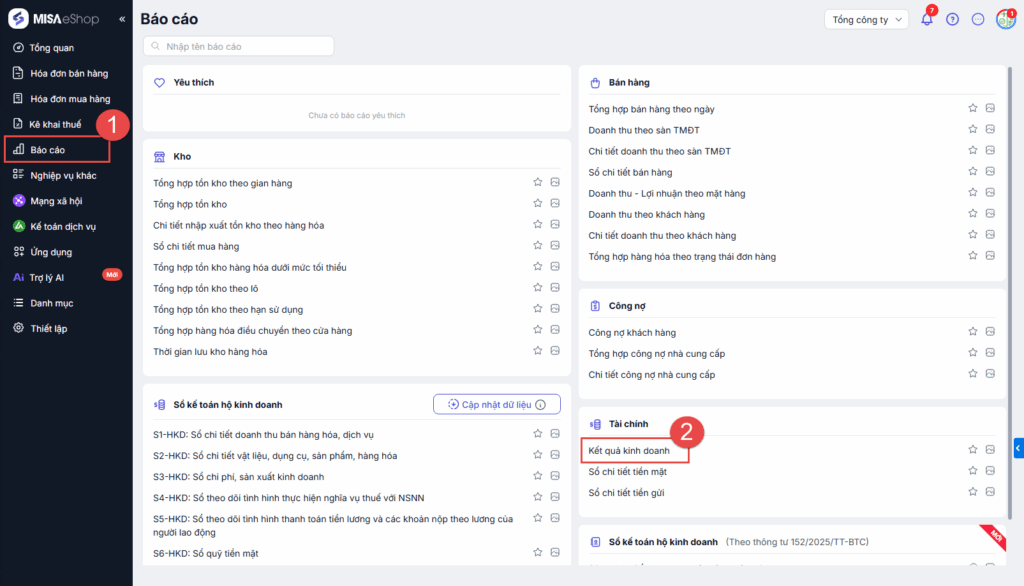
Task: Collapse the left sidebar with double chevron
Action: [122, 19]
